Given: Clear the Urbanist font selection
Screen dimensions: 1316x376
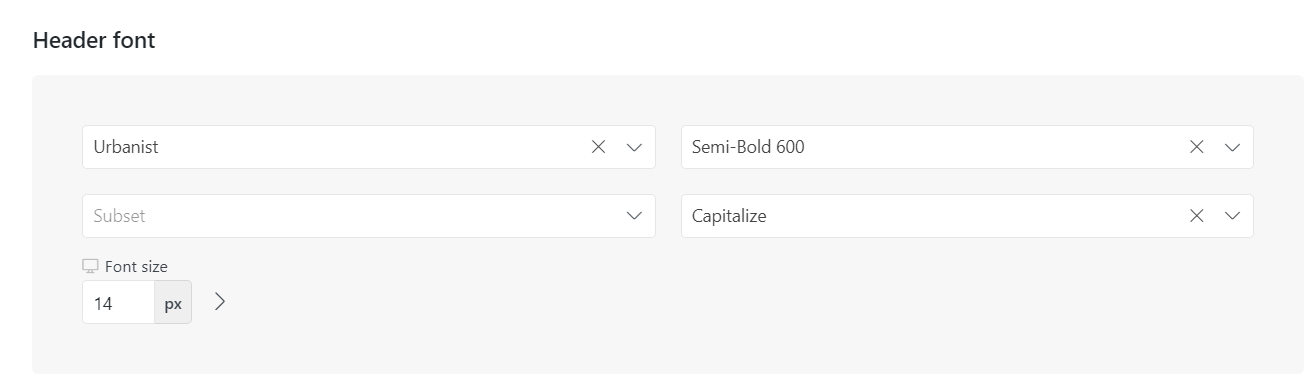Looking at the screenshot, I should coord(599,147).
